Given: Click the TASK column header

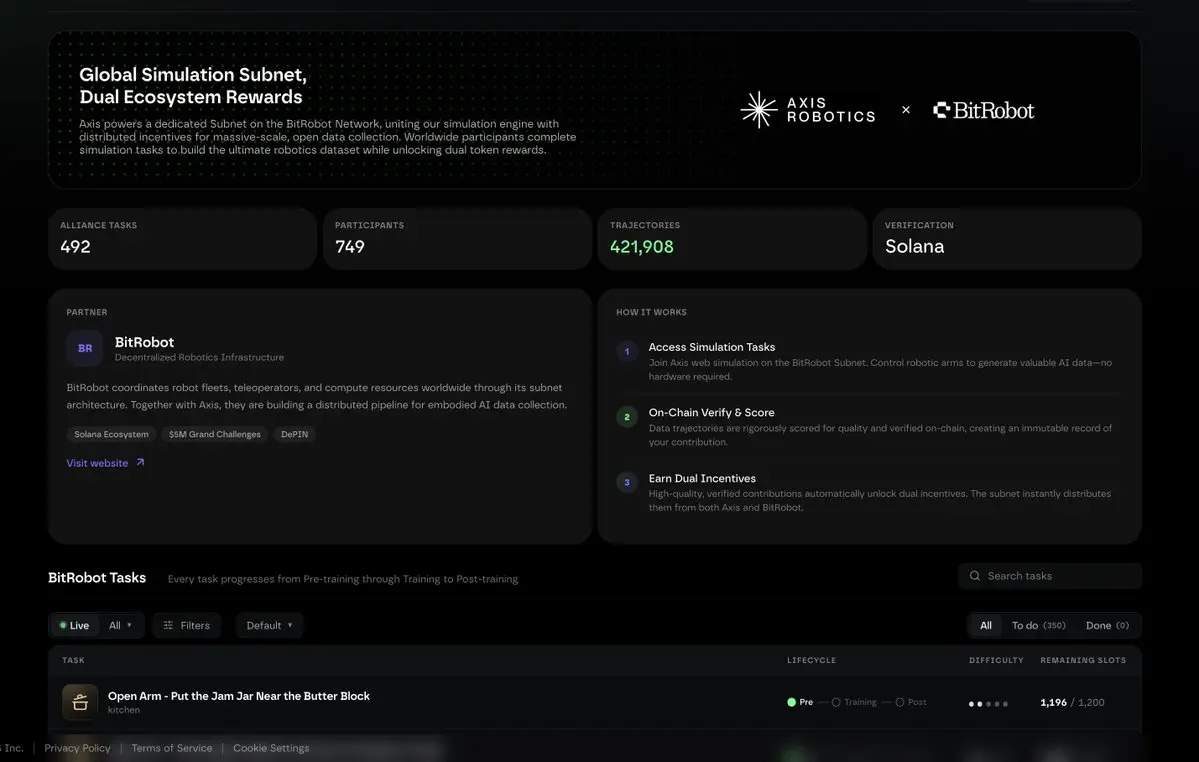Looking at the screenshot, I should [x=73, y=660].
